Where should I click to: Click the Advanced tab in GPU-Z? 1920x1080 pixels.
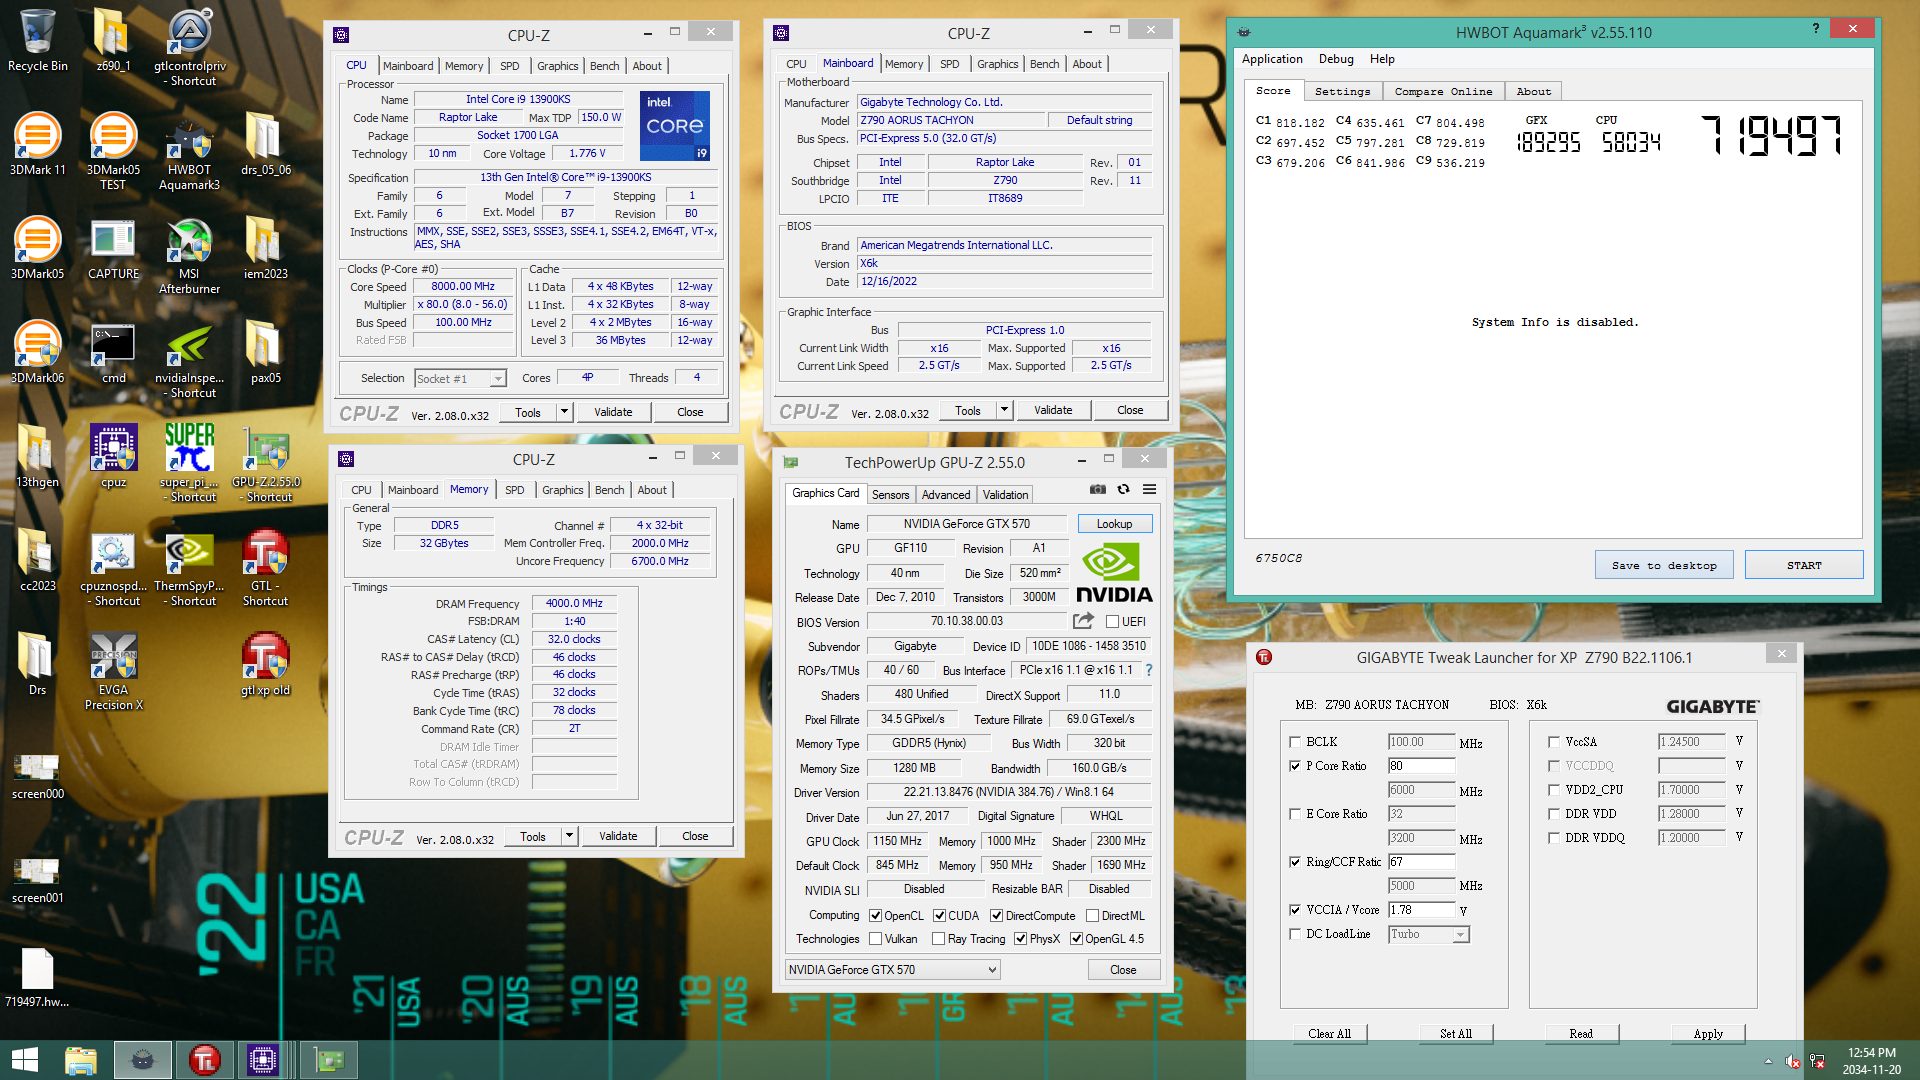(x=945, y=494)
